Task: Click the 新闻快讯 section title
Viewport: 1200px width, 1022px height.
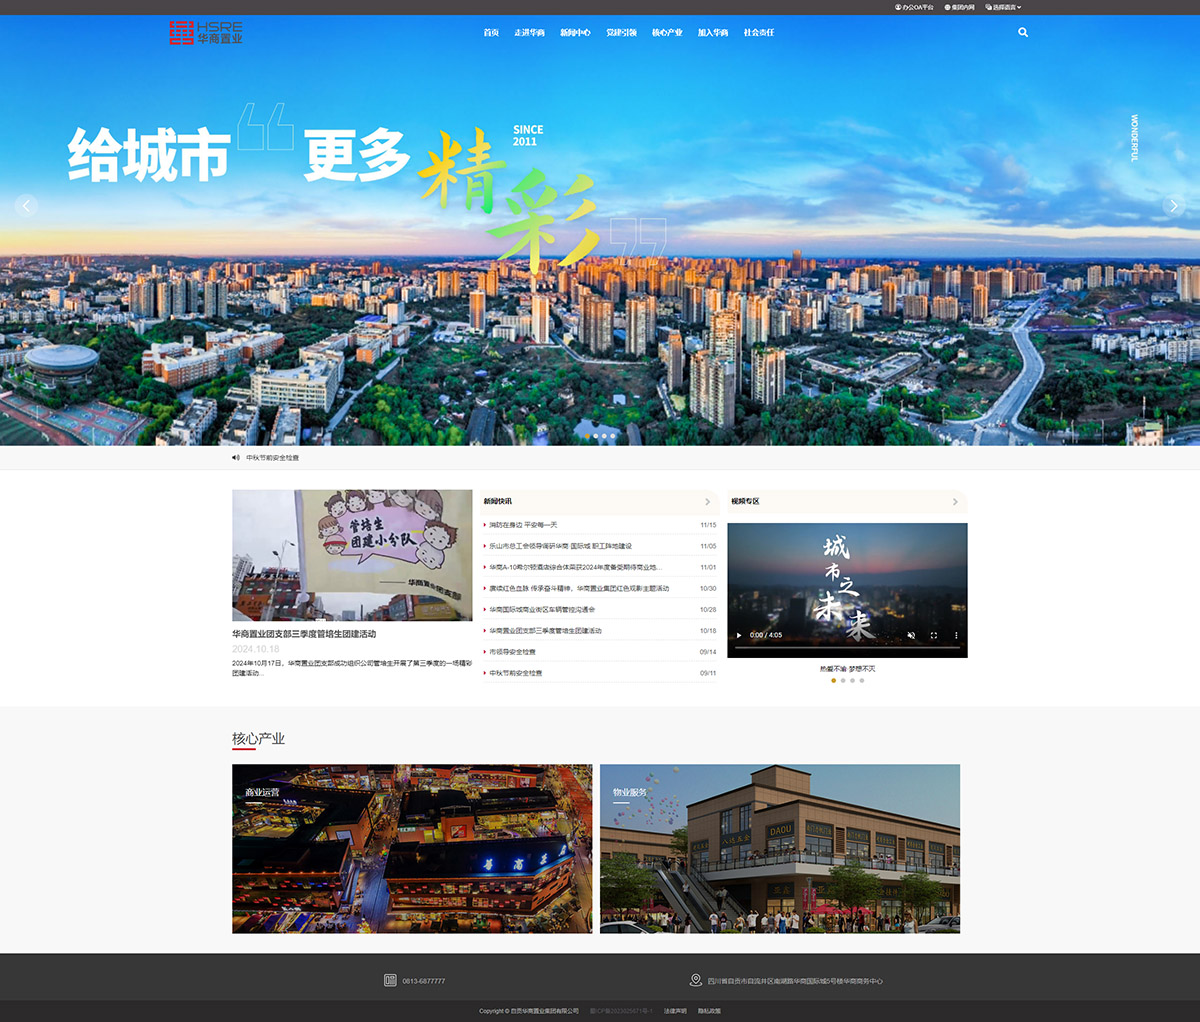Action: 497,502
